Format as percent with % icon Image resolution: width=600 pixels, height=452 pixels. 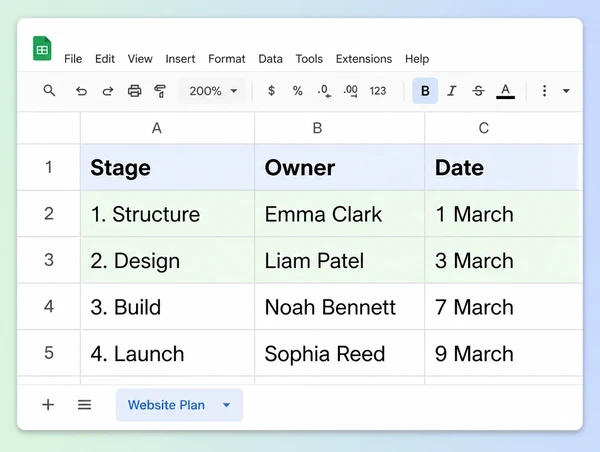[297, 91]
